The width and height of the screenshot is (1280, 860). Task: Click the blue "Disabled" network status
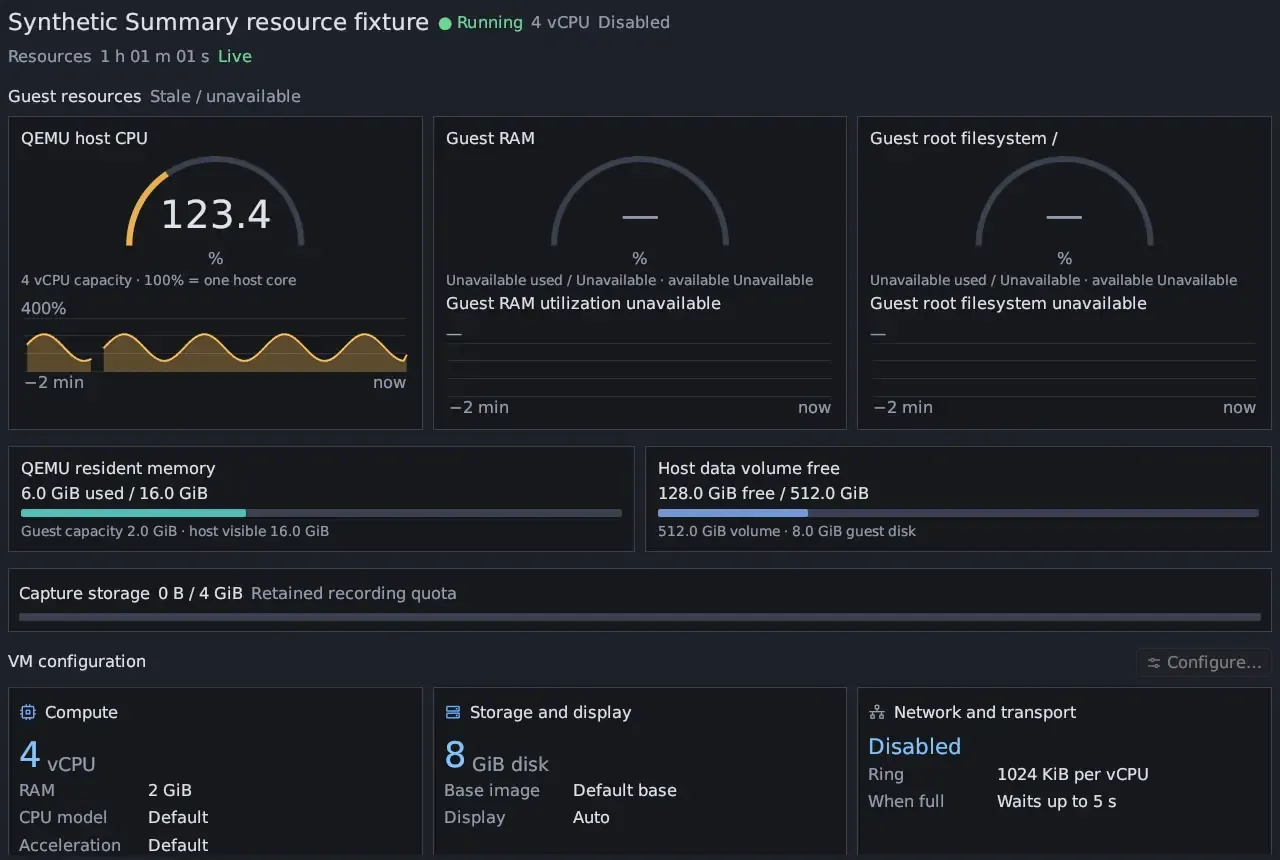click(x=914, y=746)
